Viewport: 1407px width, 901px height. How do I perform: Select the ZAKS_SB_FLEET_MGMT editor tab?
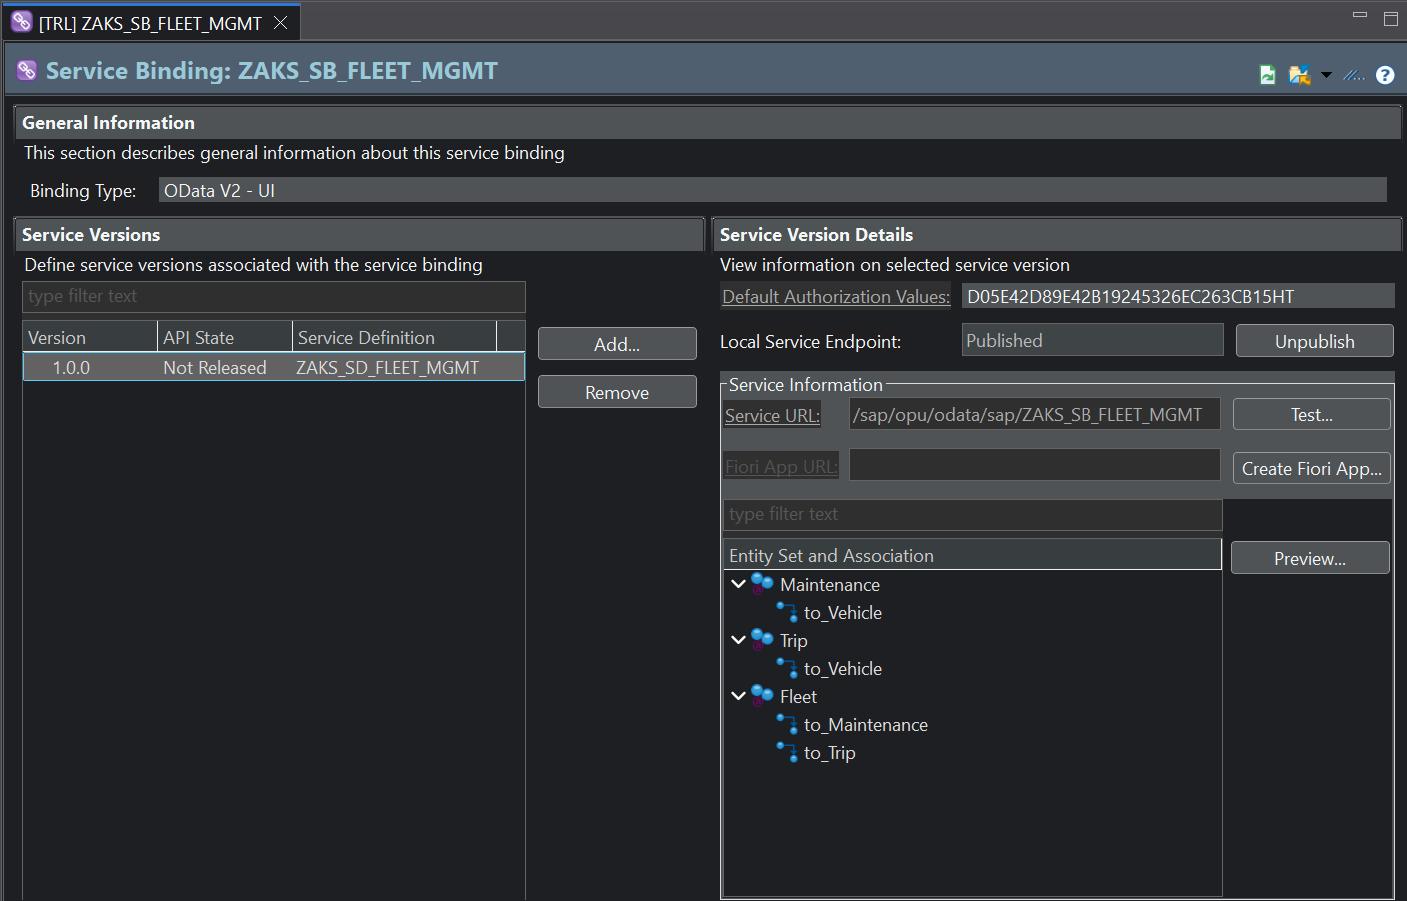point(150,23)
